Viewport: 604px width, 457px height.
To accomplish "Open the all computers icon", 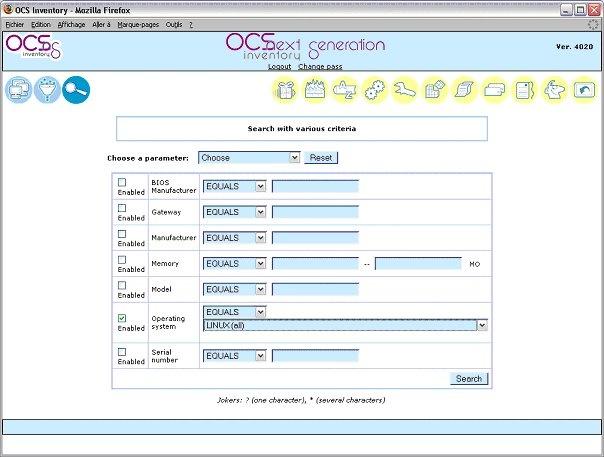I will pos(18,90).
